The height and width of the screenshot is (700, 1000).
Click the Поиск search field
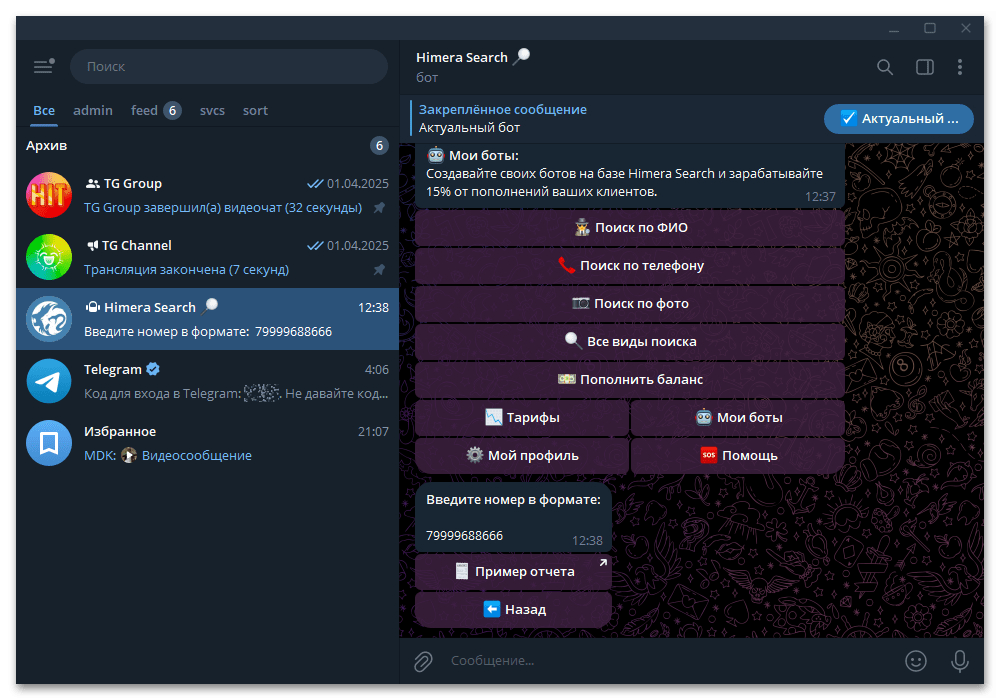click(x=229, y=66)
